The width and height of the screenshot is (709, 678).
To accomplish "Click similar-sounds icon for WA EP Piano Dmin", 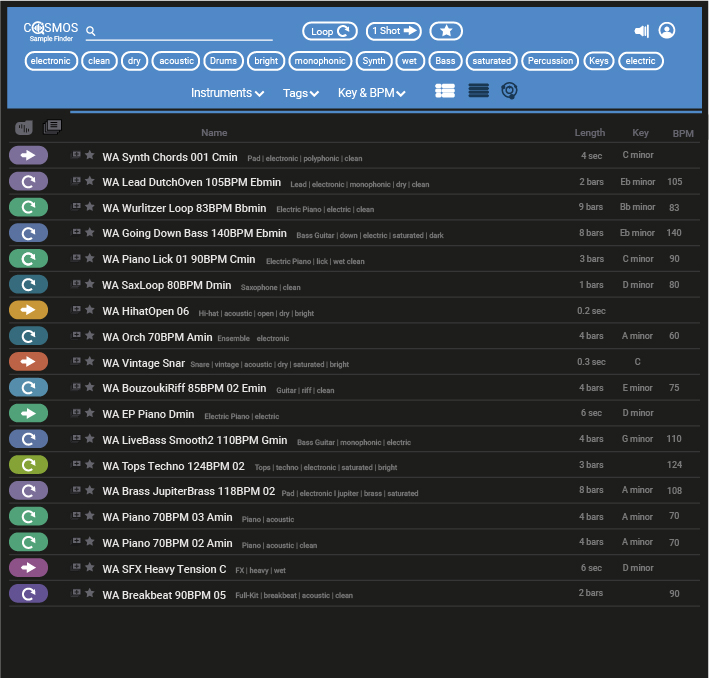I will click(76, 412).
